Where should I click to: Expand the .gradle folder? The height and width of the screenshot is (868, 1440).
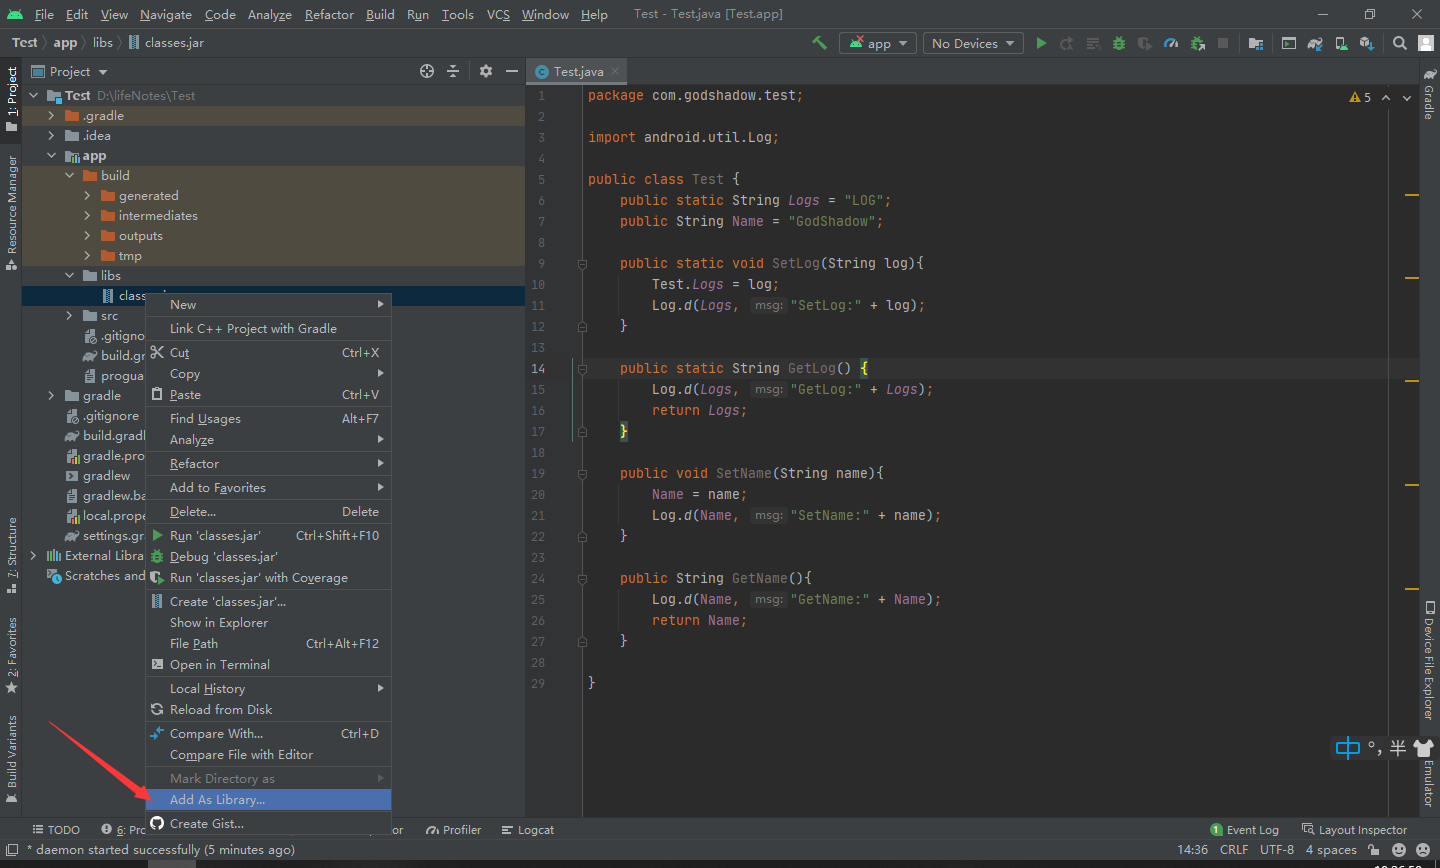click(51, 116)
